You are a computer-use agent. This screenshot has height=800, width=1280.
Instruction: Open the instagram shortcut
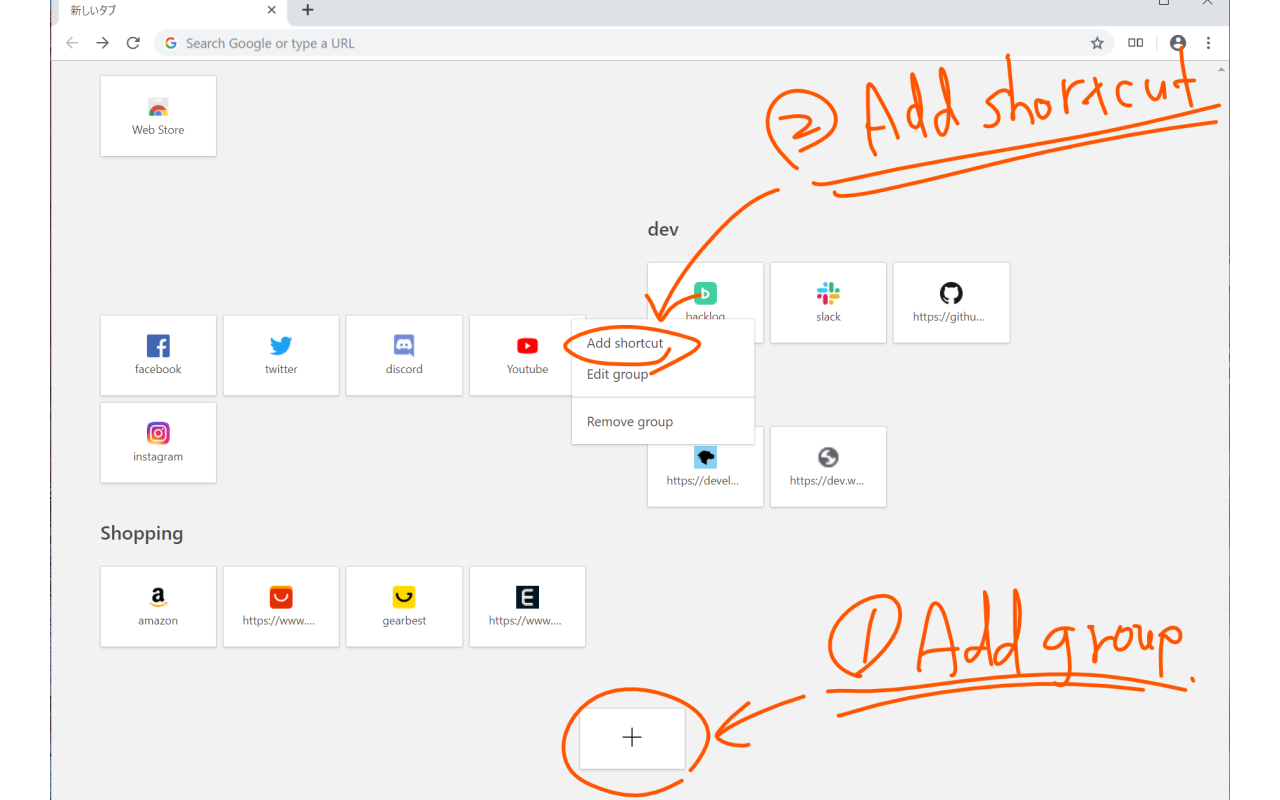(158, 443)
